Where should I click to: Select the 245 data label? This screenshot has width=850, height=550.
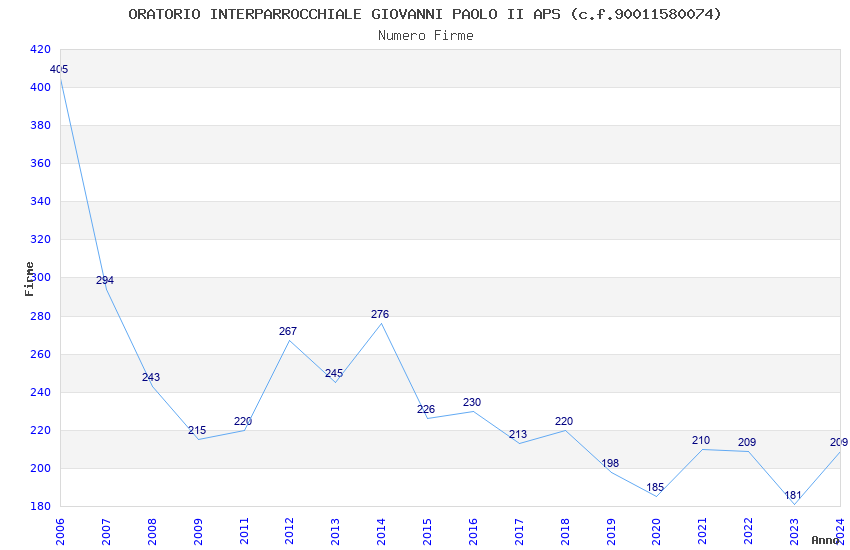click(334, 373)
